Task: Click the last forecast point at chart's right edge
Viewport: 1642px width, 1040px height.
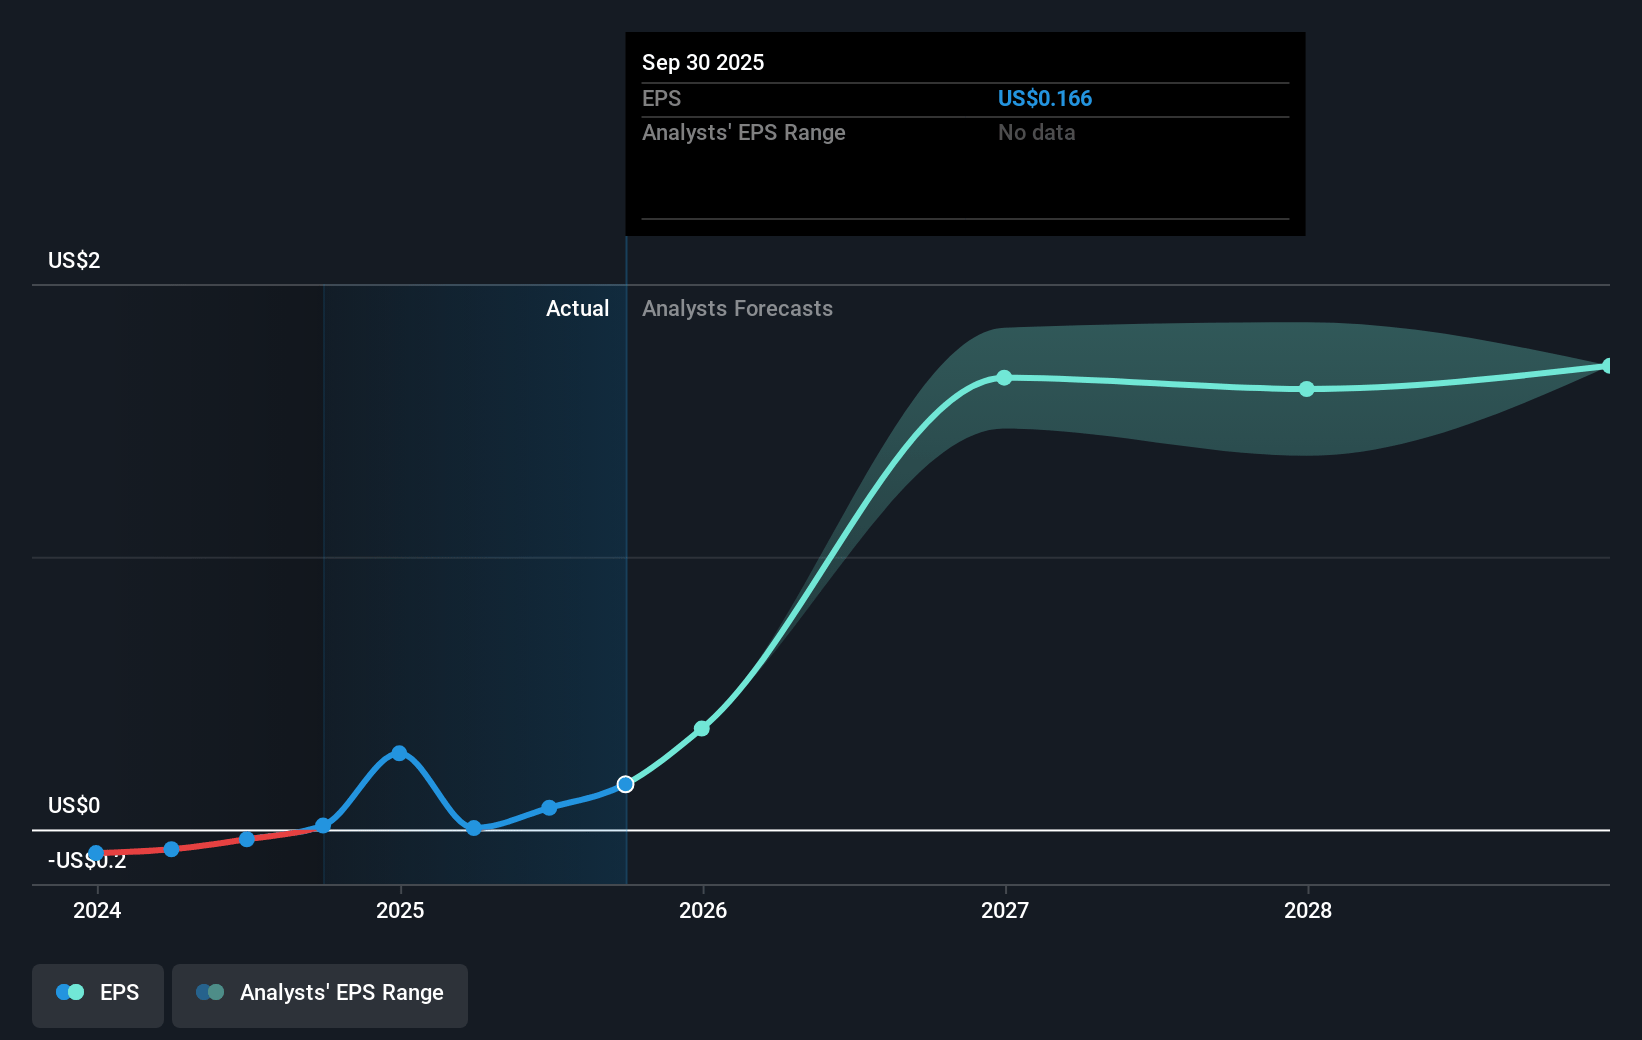Action: pos(1607,366)
